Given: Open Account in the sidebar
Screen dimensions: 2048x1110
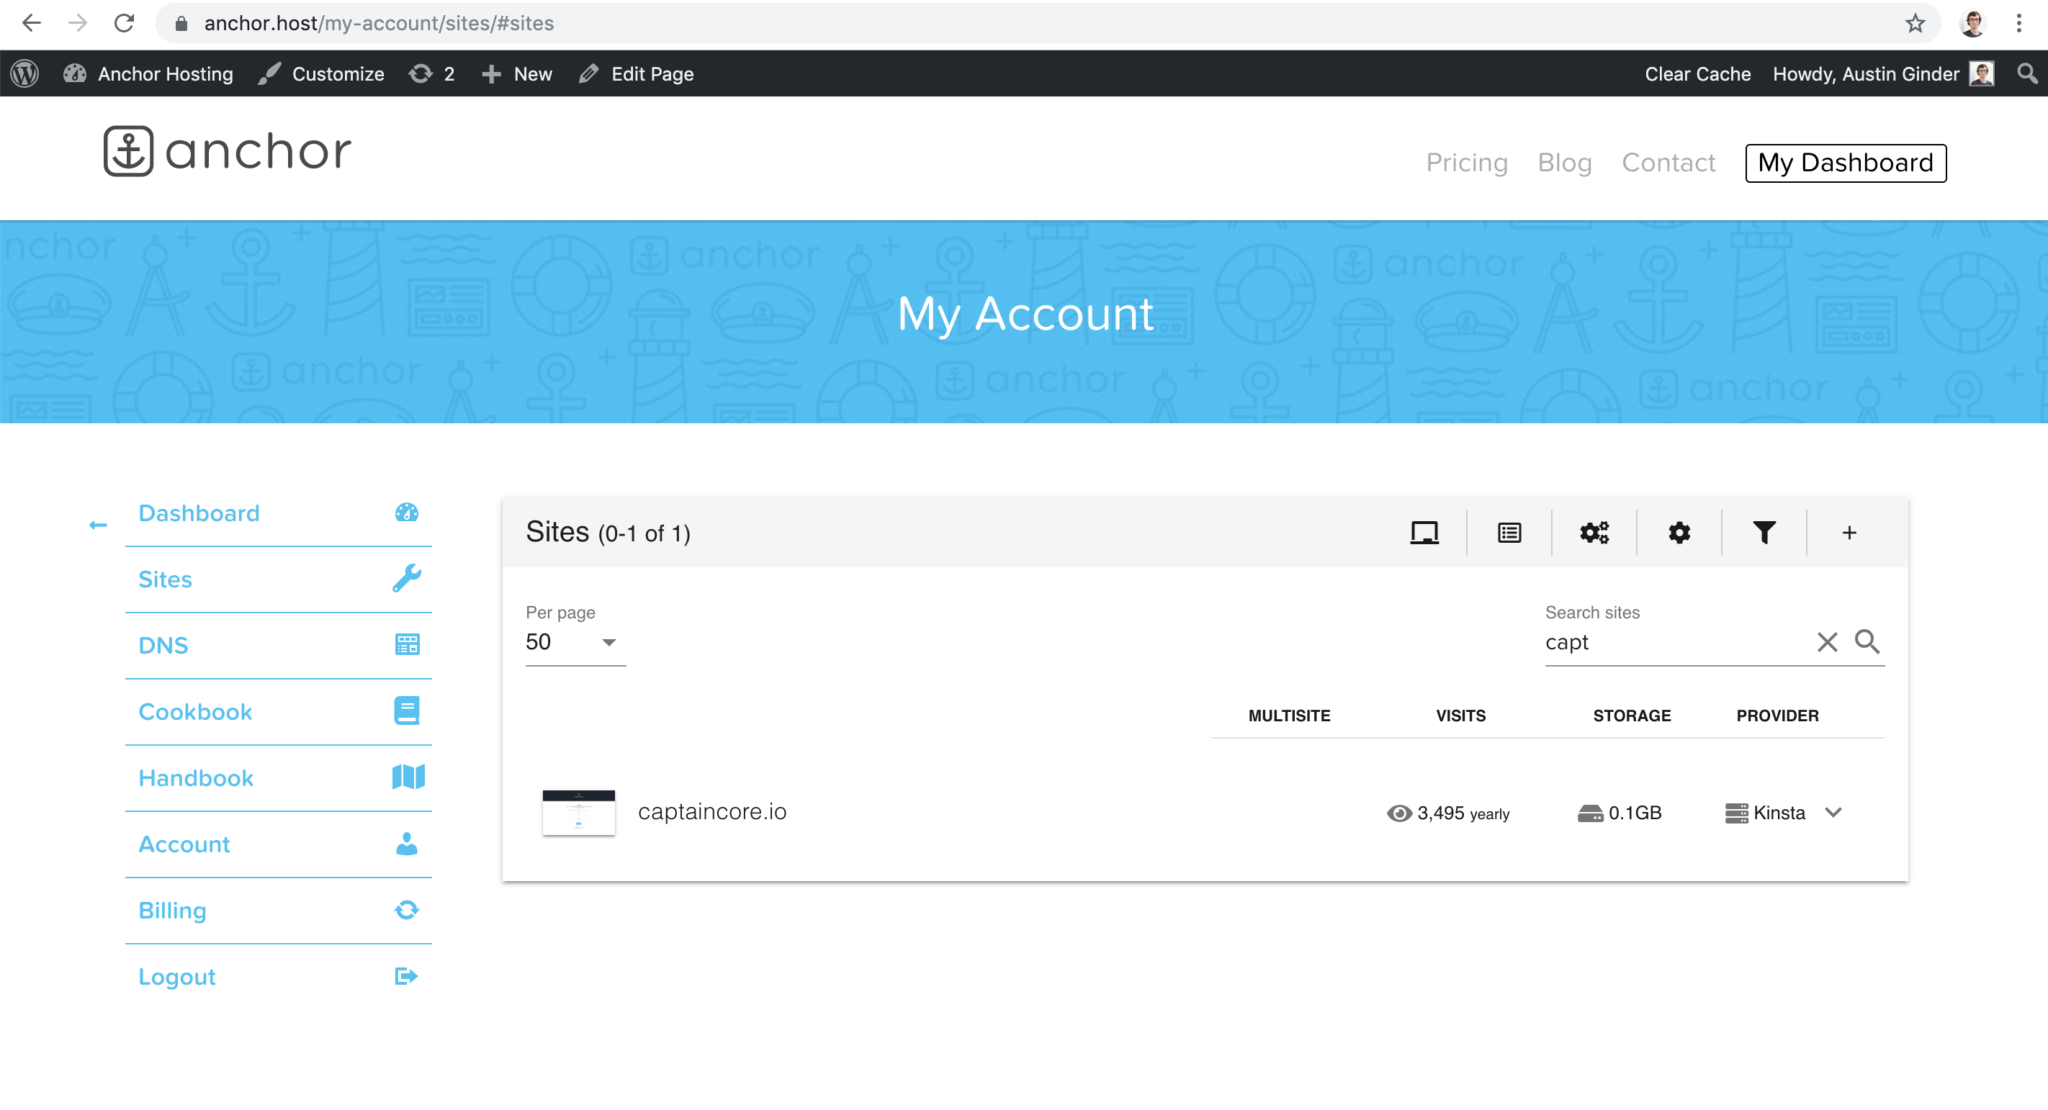Looking at the screenshot, I should pos(184,844).
